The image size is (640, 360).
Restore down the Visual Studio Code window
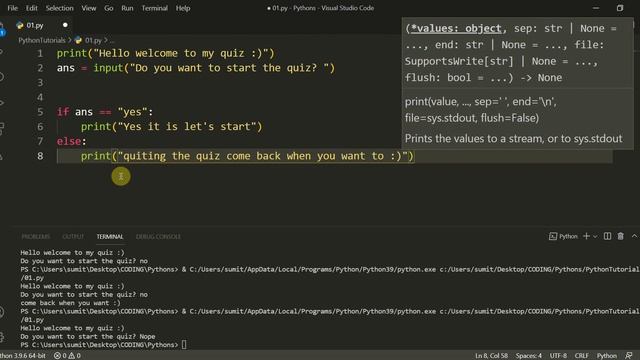tap(620, 8)
